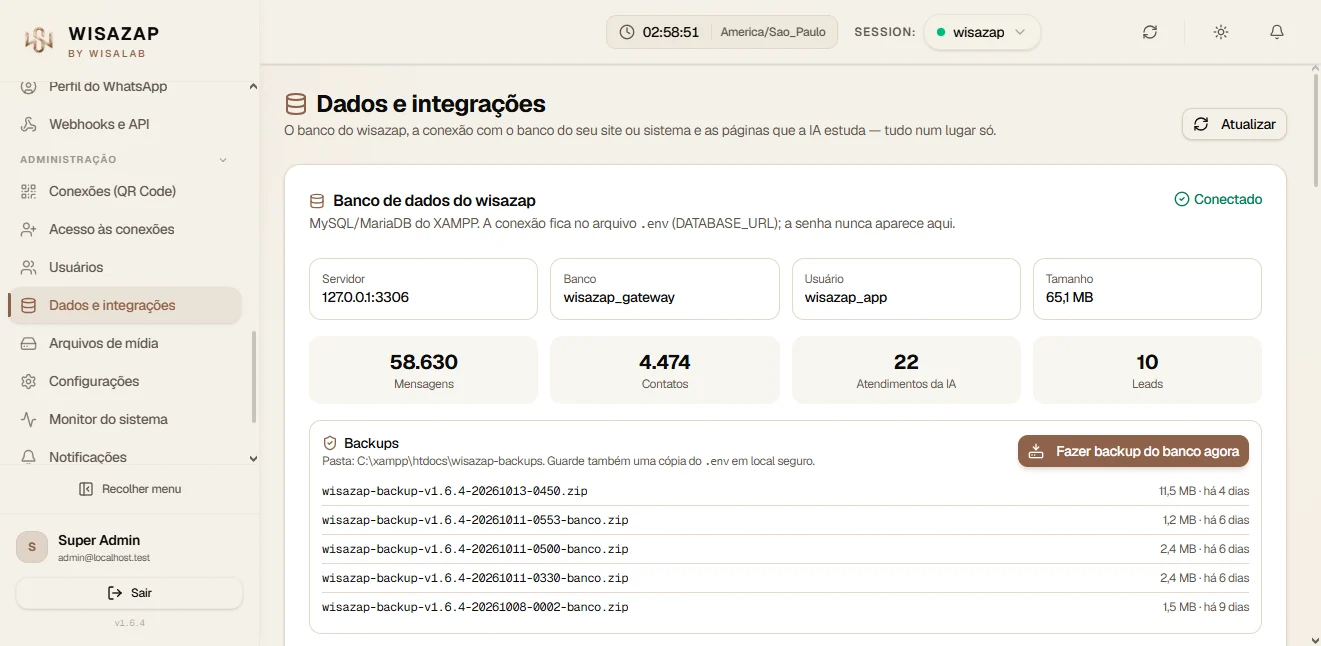Click the Usuários people icon
The width and height of the screenshot is (1321, 646).
[x=29, y=267]
